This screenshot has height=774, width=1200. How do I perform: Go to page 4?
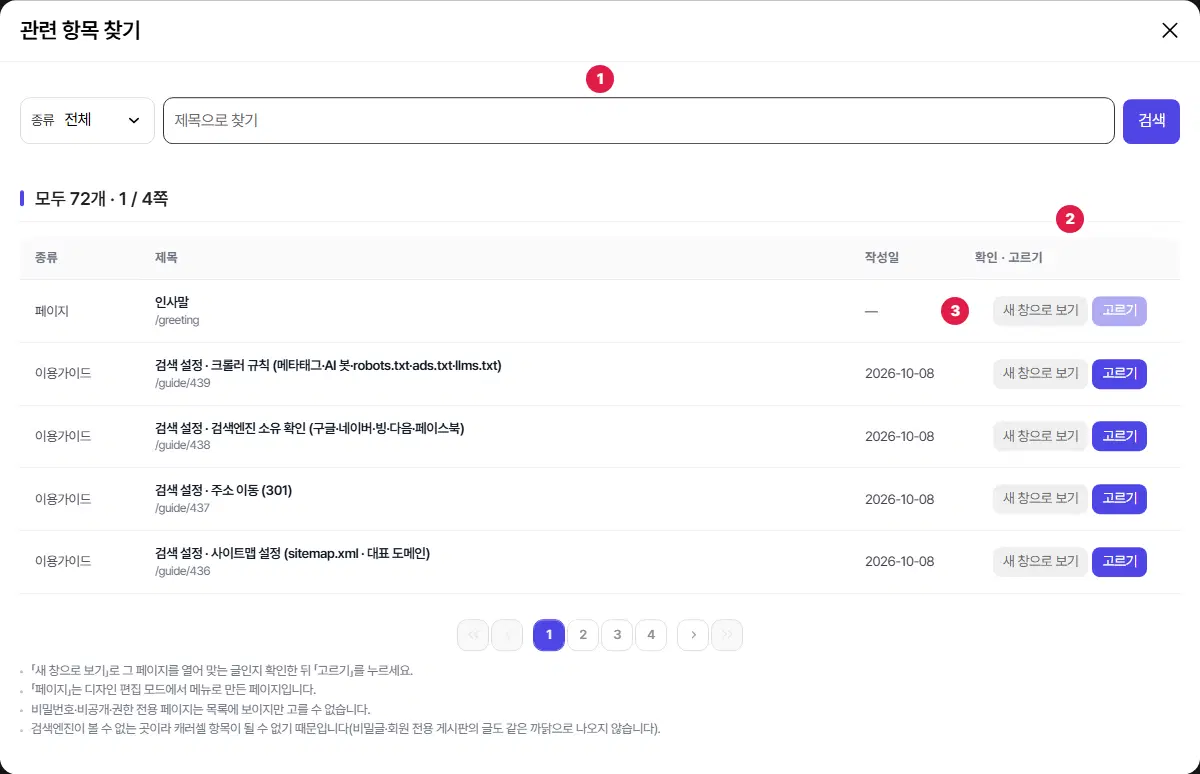[651, 635]
